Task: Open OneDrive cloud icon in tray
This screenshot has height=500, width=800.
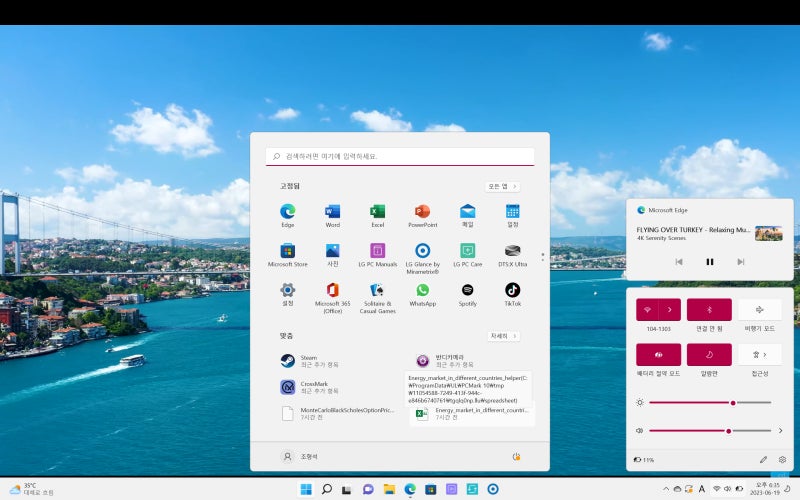Action: click(677, 489)
